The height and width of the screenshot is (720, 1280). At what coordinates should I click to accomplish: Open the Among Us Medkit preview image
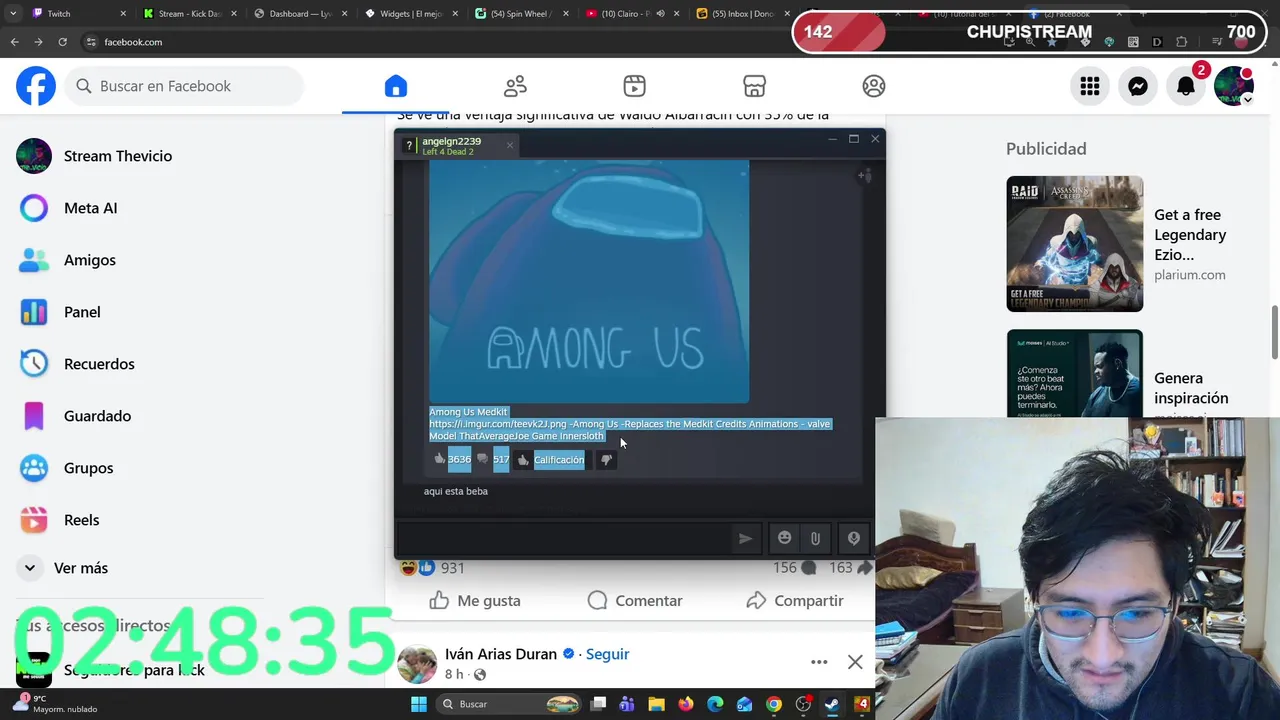(x=589, y=282)
